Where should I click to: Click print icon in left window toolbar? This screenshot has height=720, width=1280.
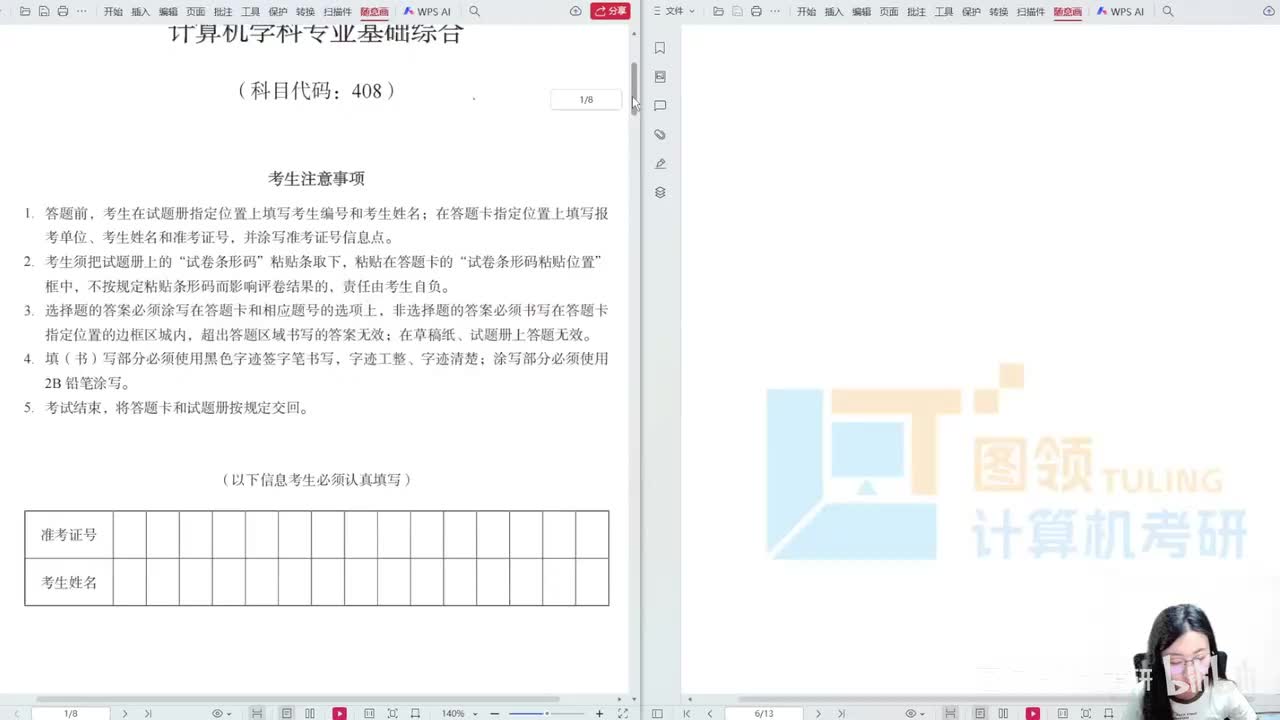[63, 11]
